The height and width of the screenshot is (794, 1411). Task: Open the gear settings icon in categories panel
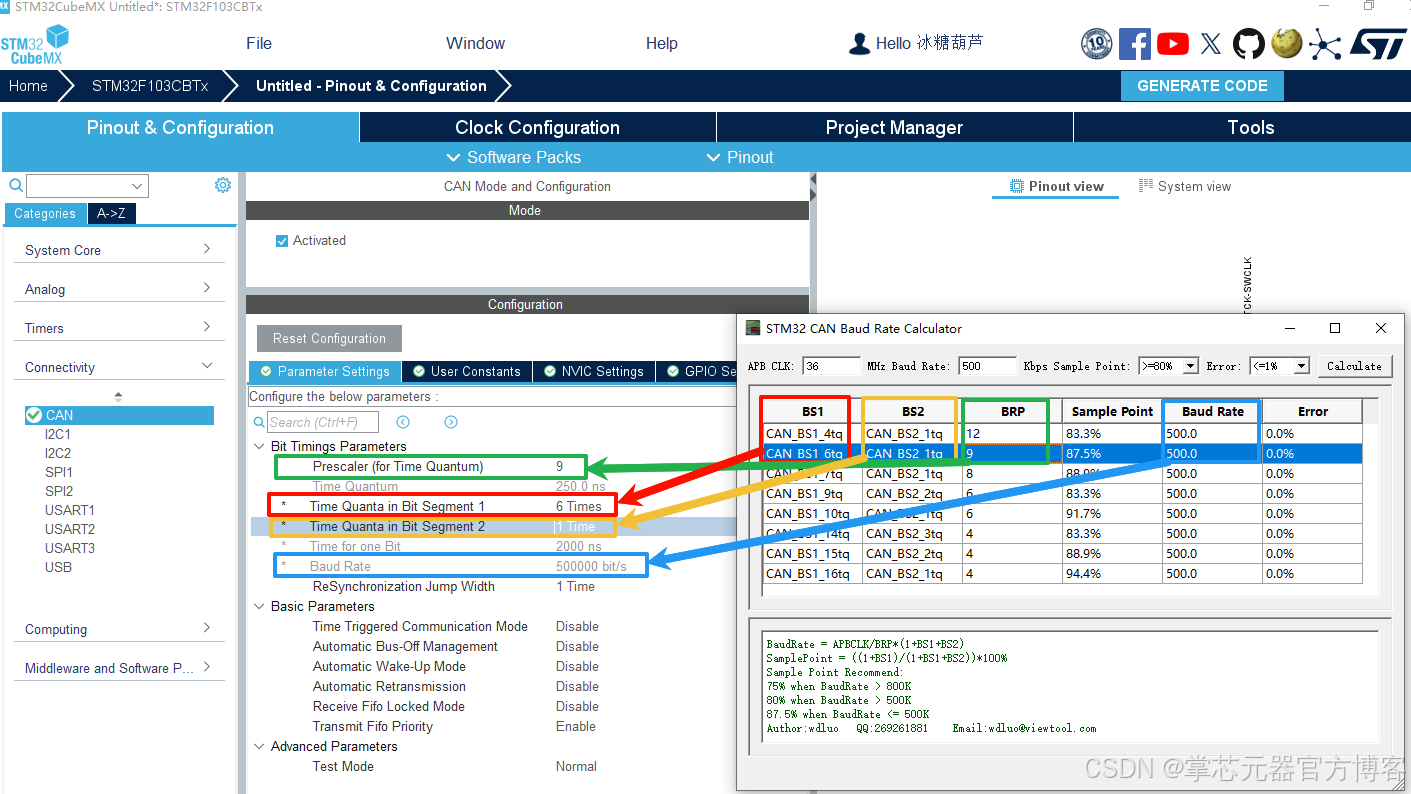point(223,185)
